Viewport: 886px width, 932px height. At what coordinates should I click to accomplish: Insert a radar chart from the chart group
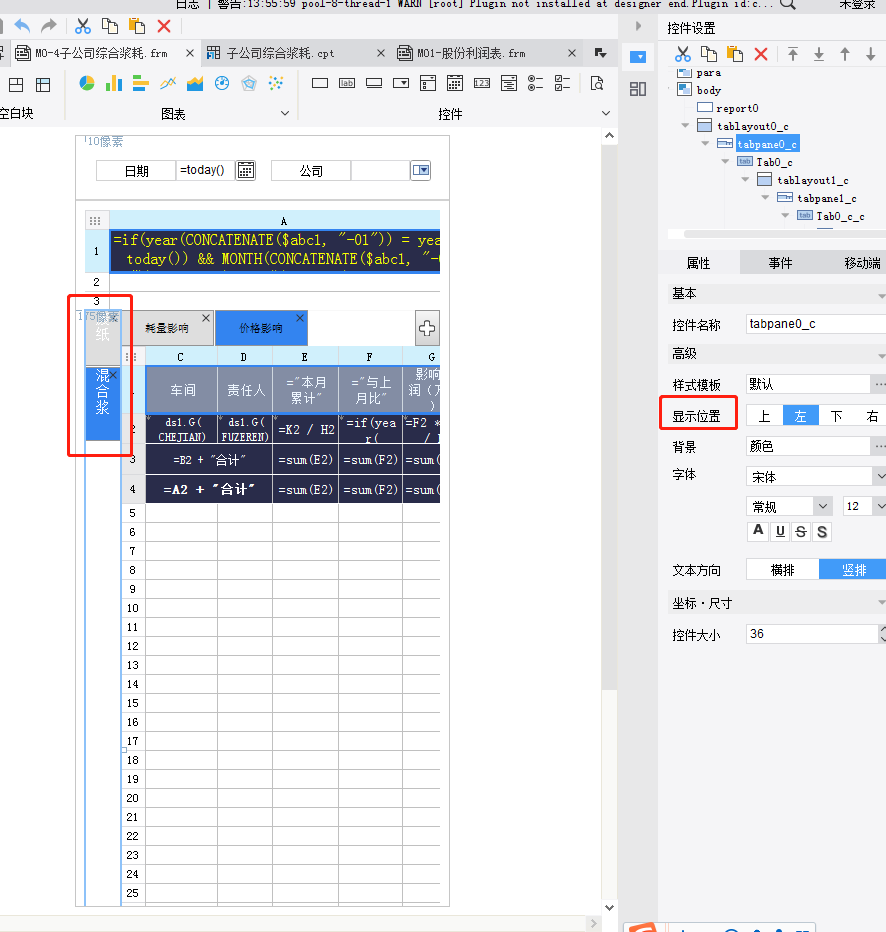tap(249, 83)
